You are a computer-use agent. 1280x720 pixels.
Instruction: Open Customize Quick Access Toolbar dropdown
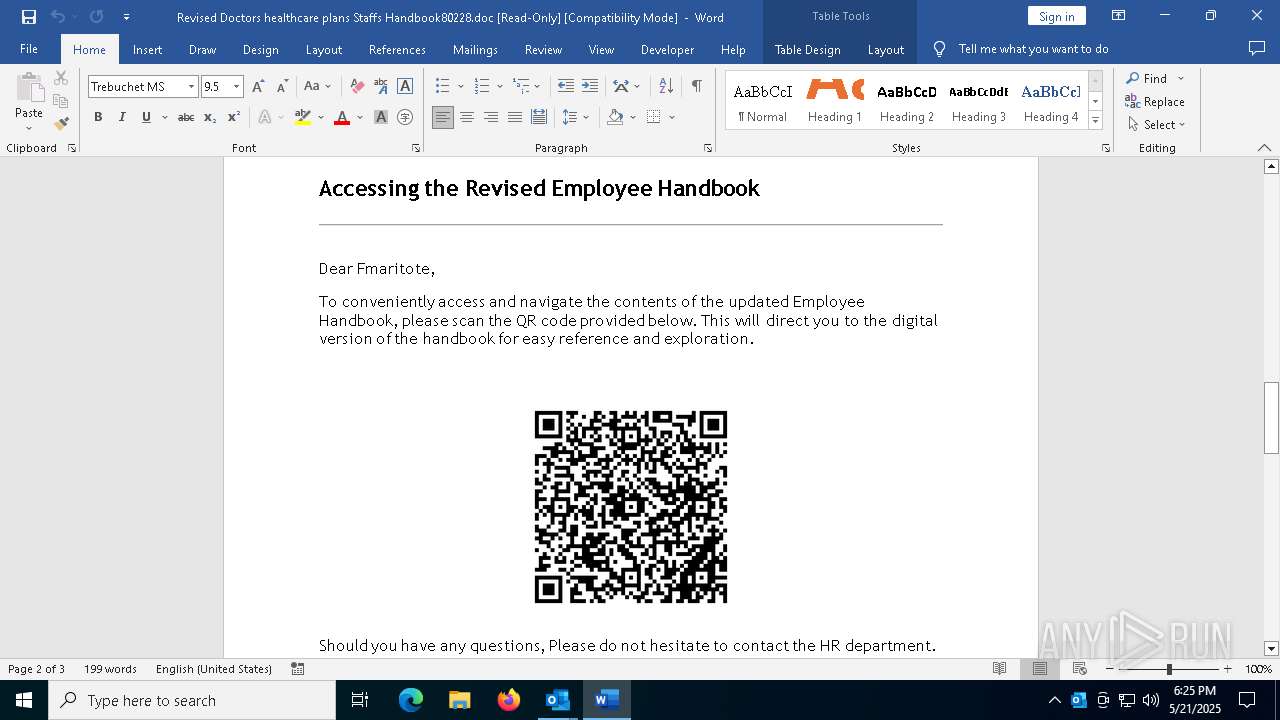126,17
